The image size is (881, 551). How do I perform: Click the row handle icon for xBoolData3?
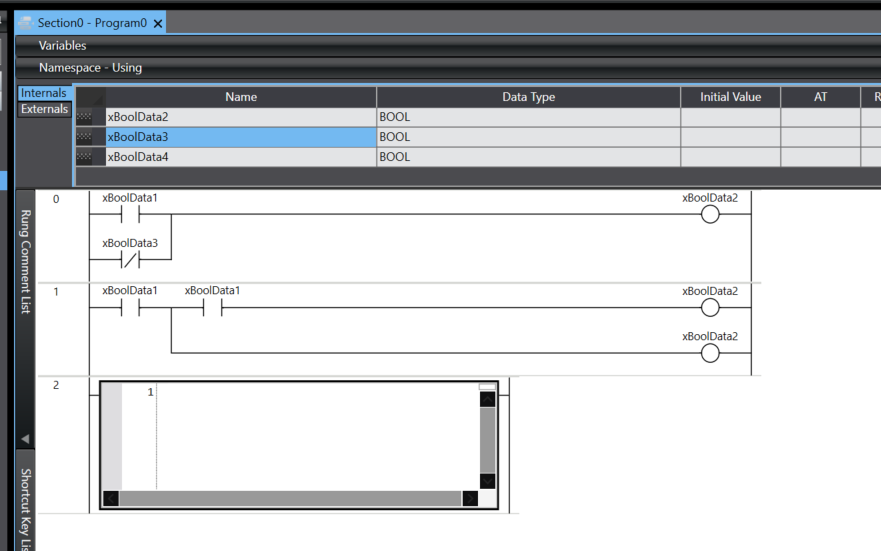coord(84,137)
